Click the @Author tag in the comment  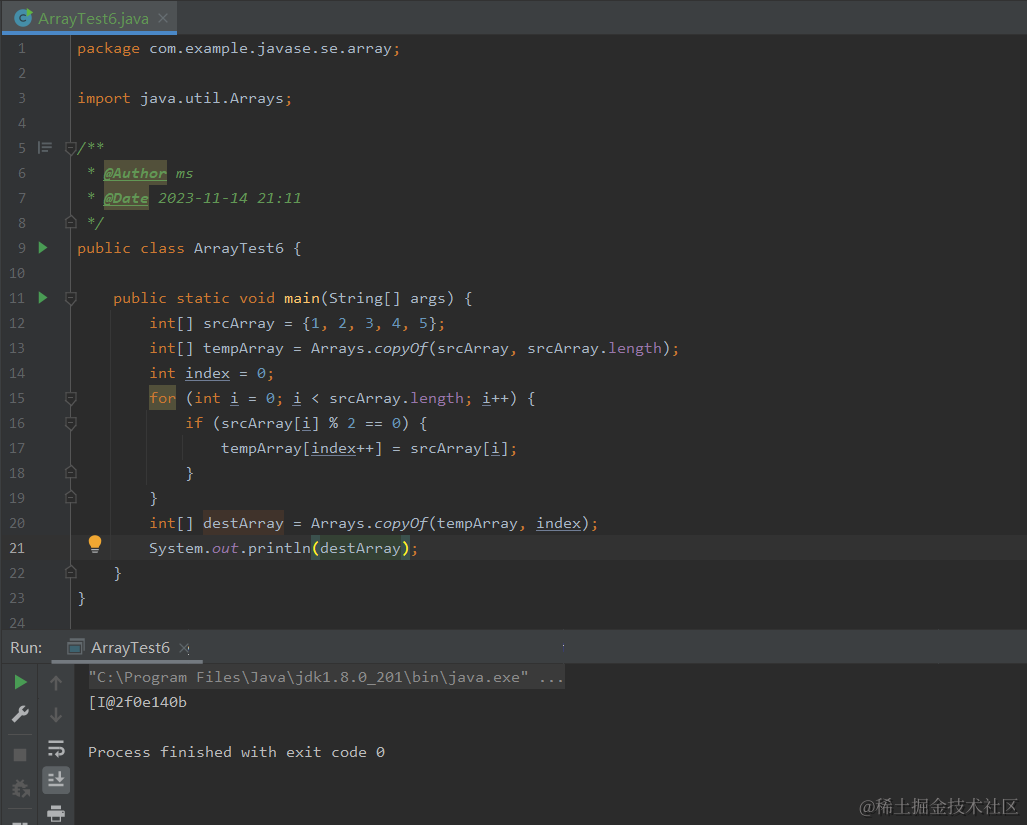[x=135, y=173]
